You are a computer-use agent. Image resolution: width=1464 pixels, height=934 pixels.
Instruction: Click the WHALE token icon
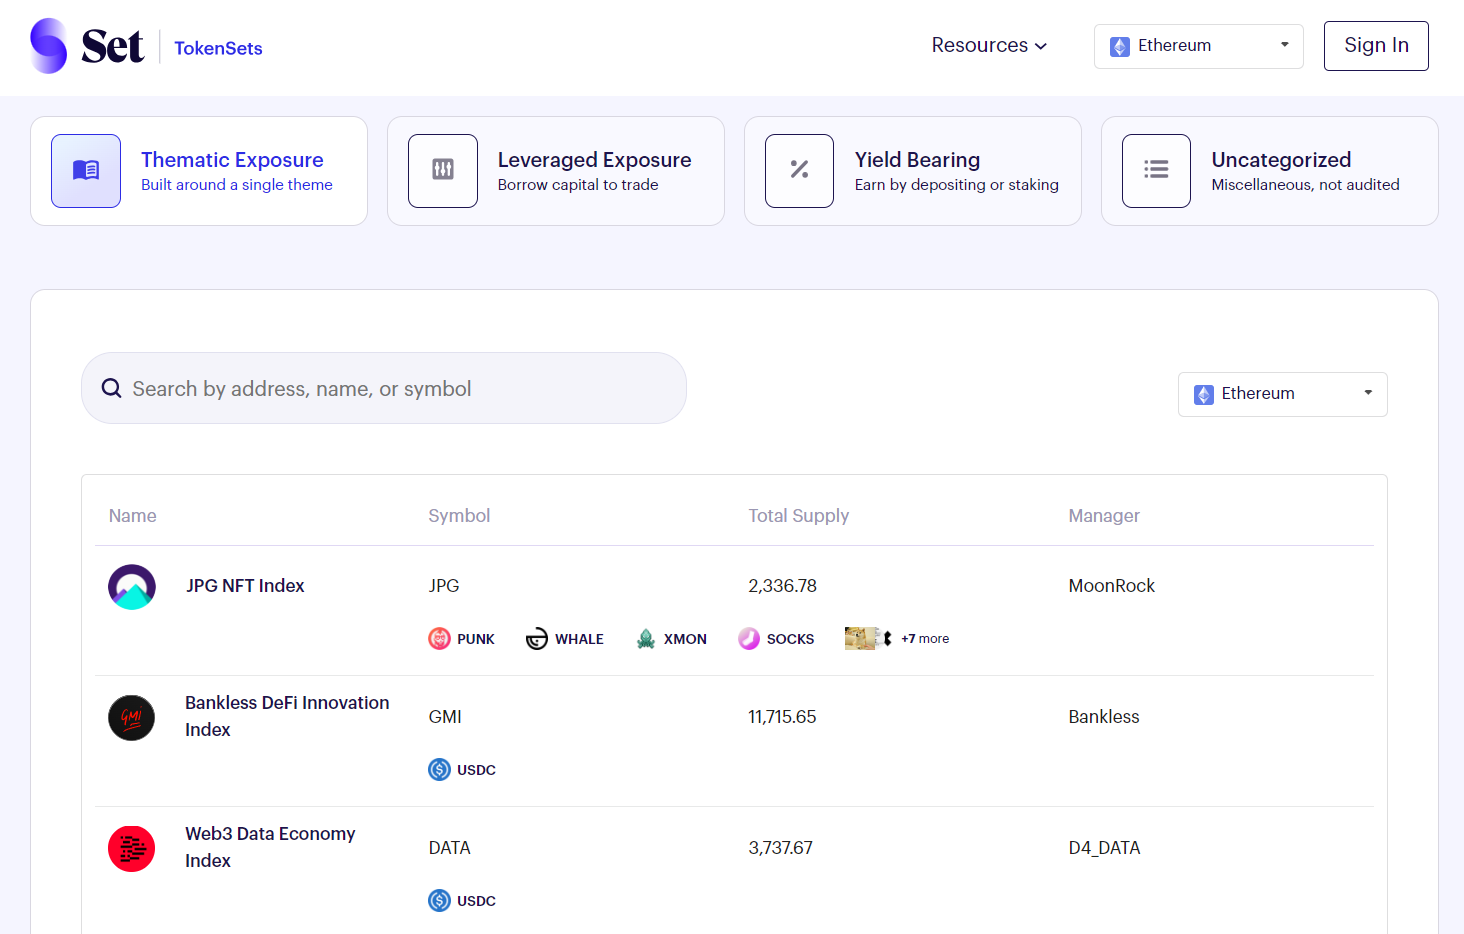pos(537,639)
